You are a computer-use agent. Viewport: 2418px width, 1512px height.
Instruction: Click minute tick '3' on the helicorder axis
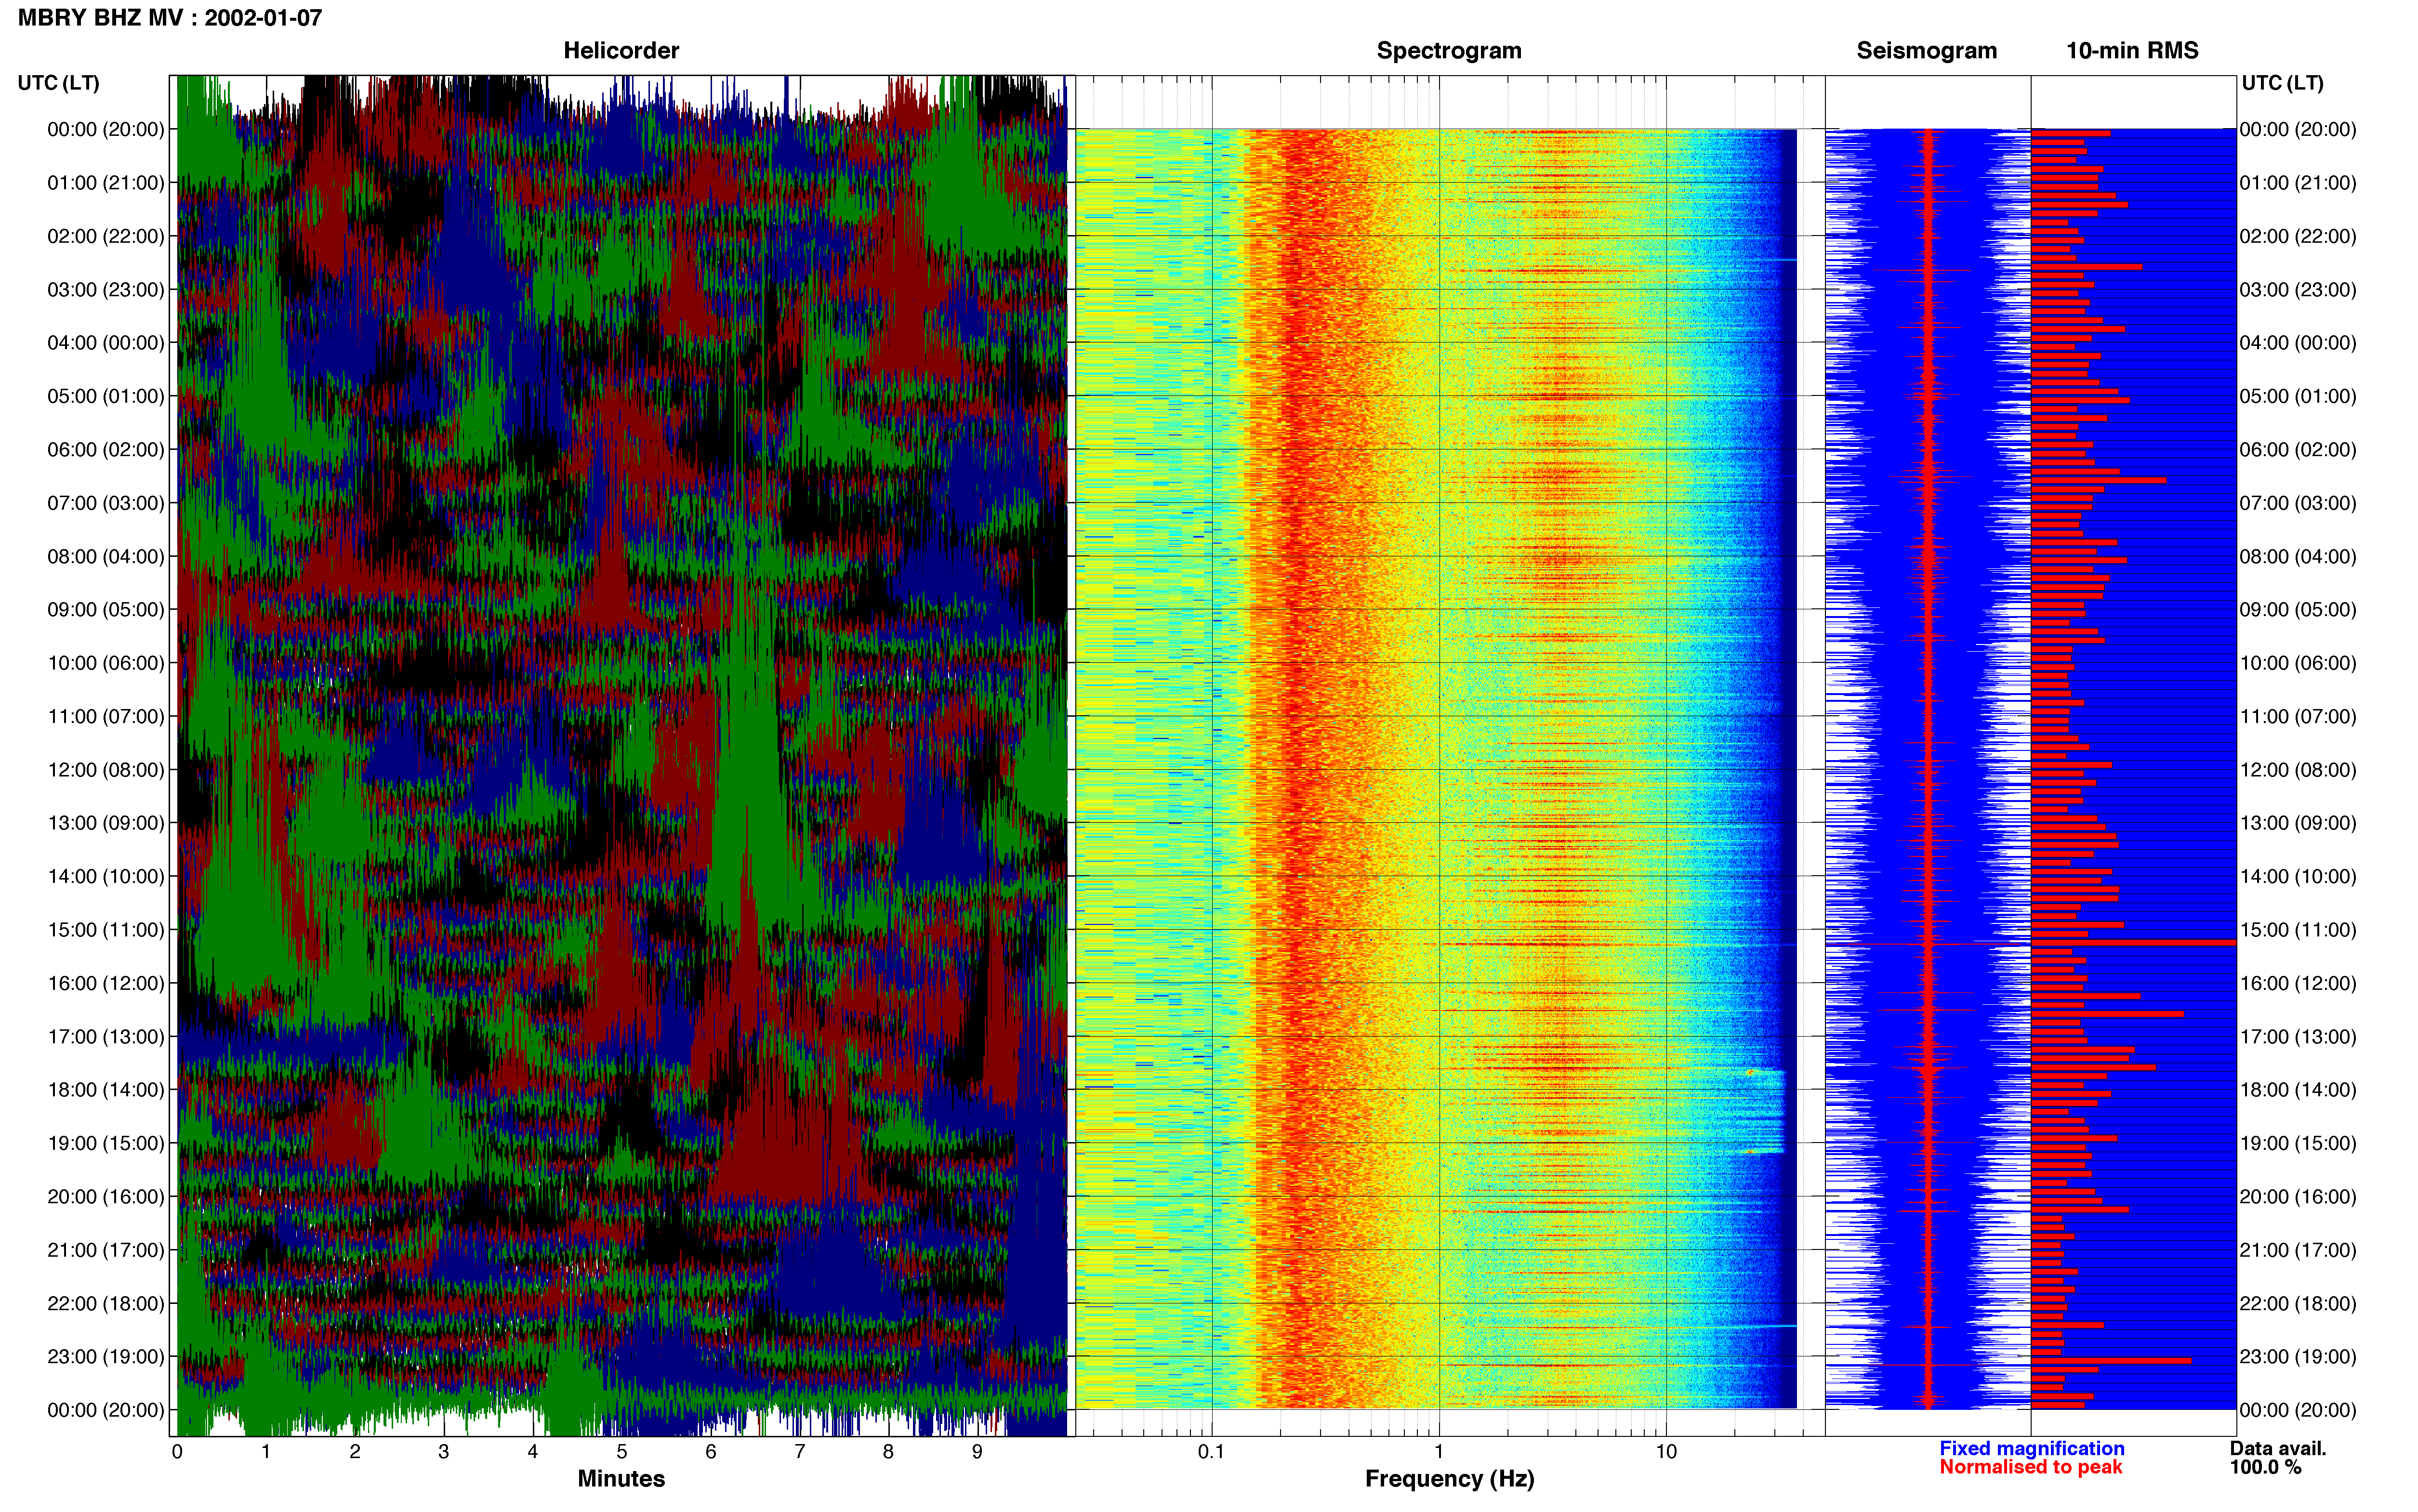coord(444,1451)
